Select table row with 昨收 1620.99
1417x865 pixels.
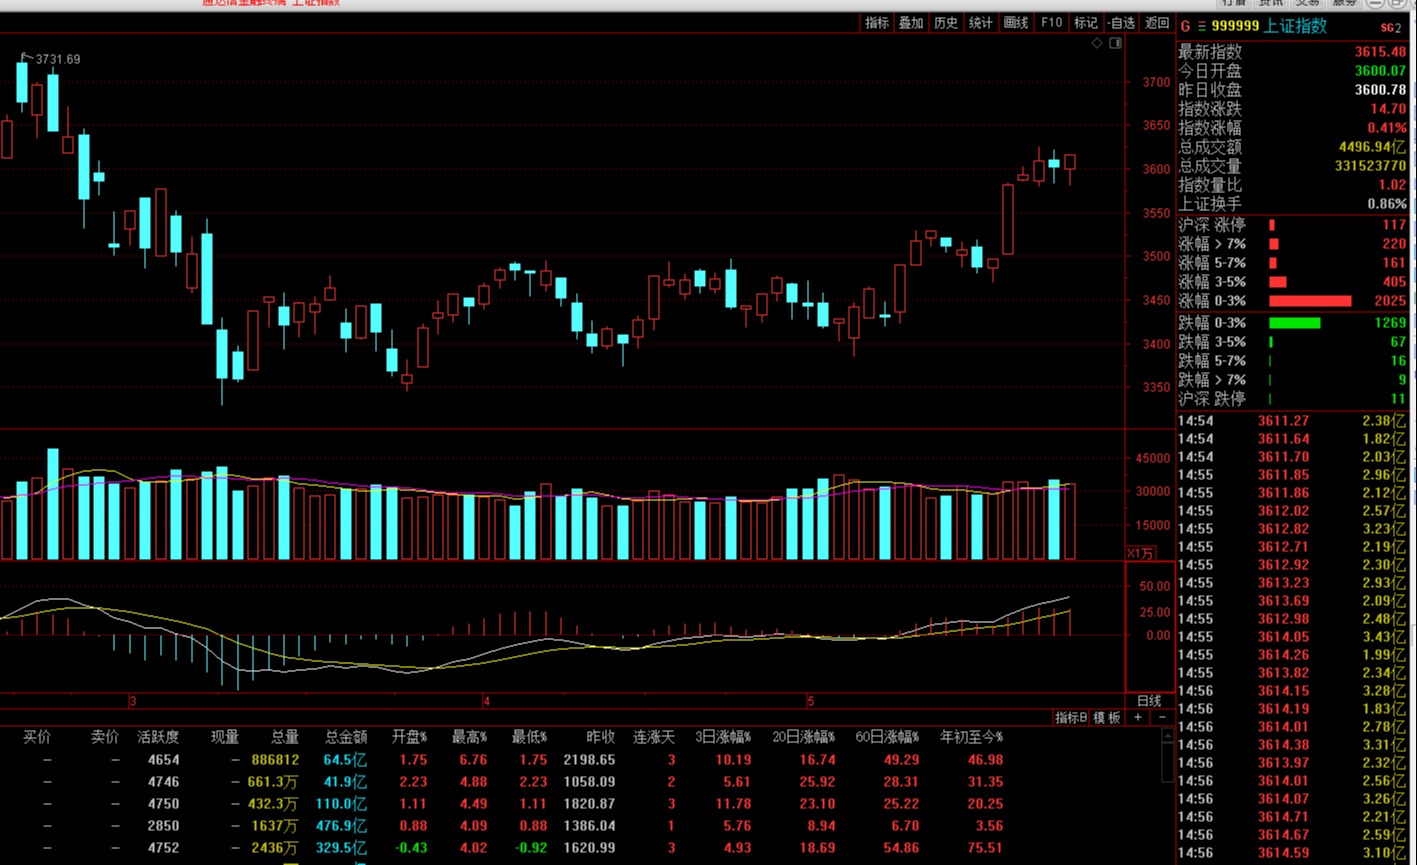coord(579,848)
